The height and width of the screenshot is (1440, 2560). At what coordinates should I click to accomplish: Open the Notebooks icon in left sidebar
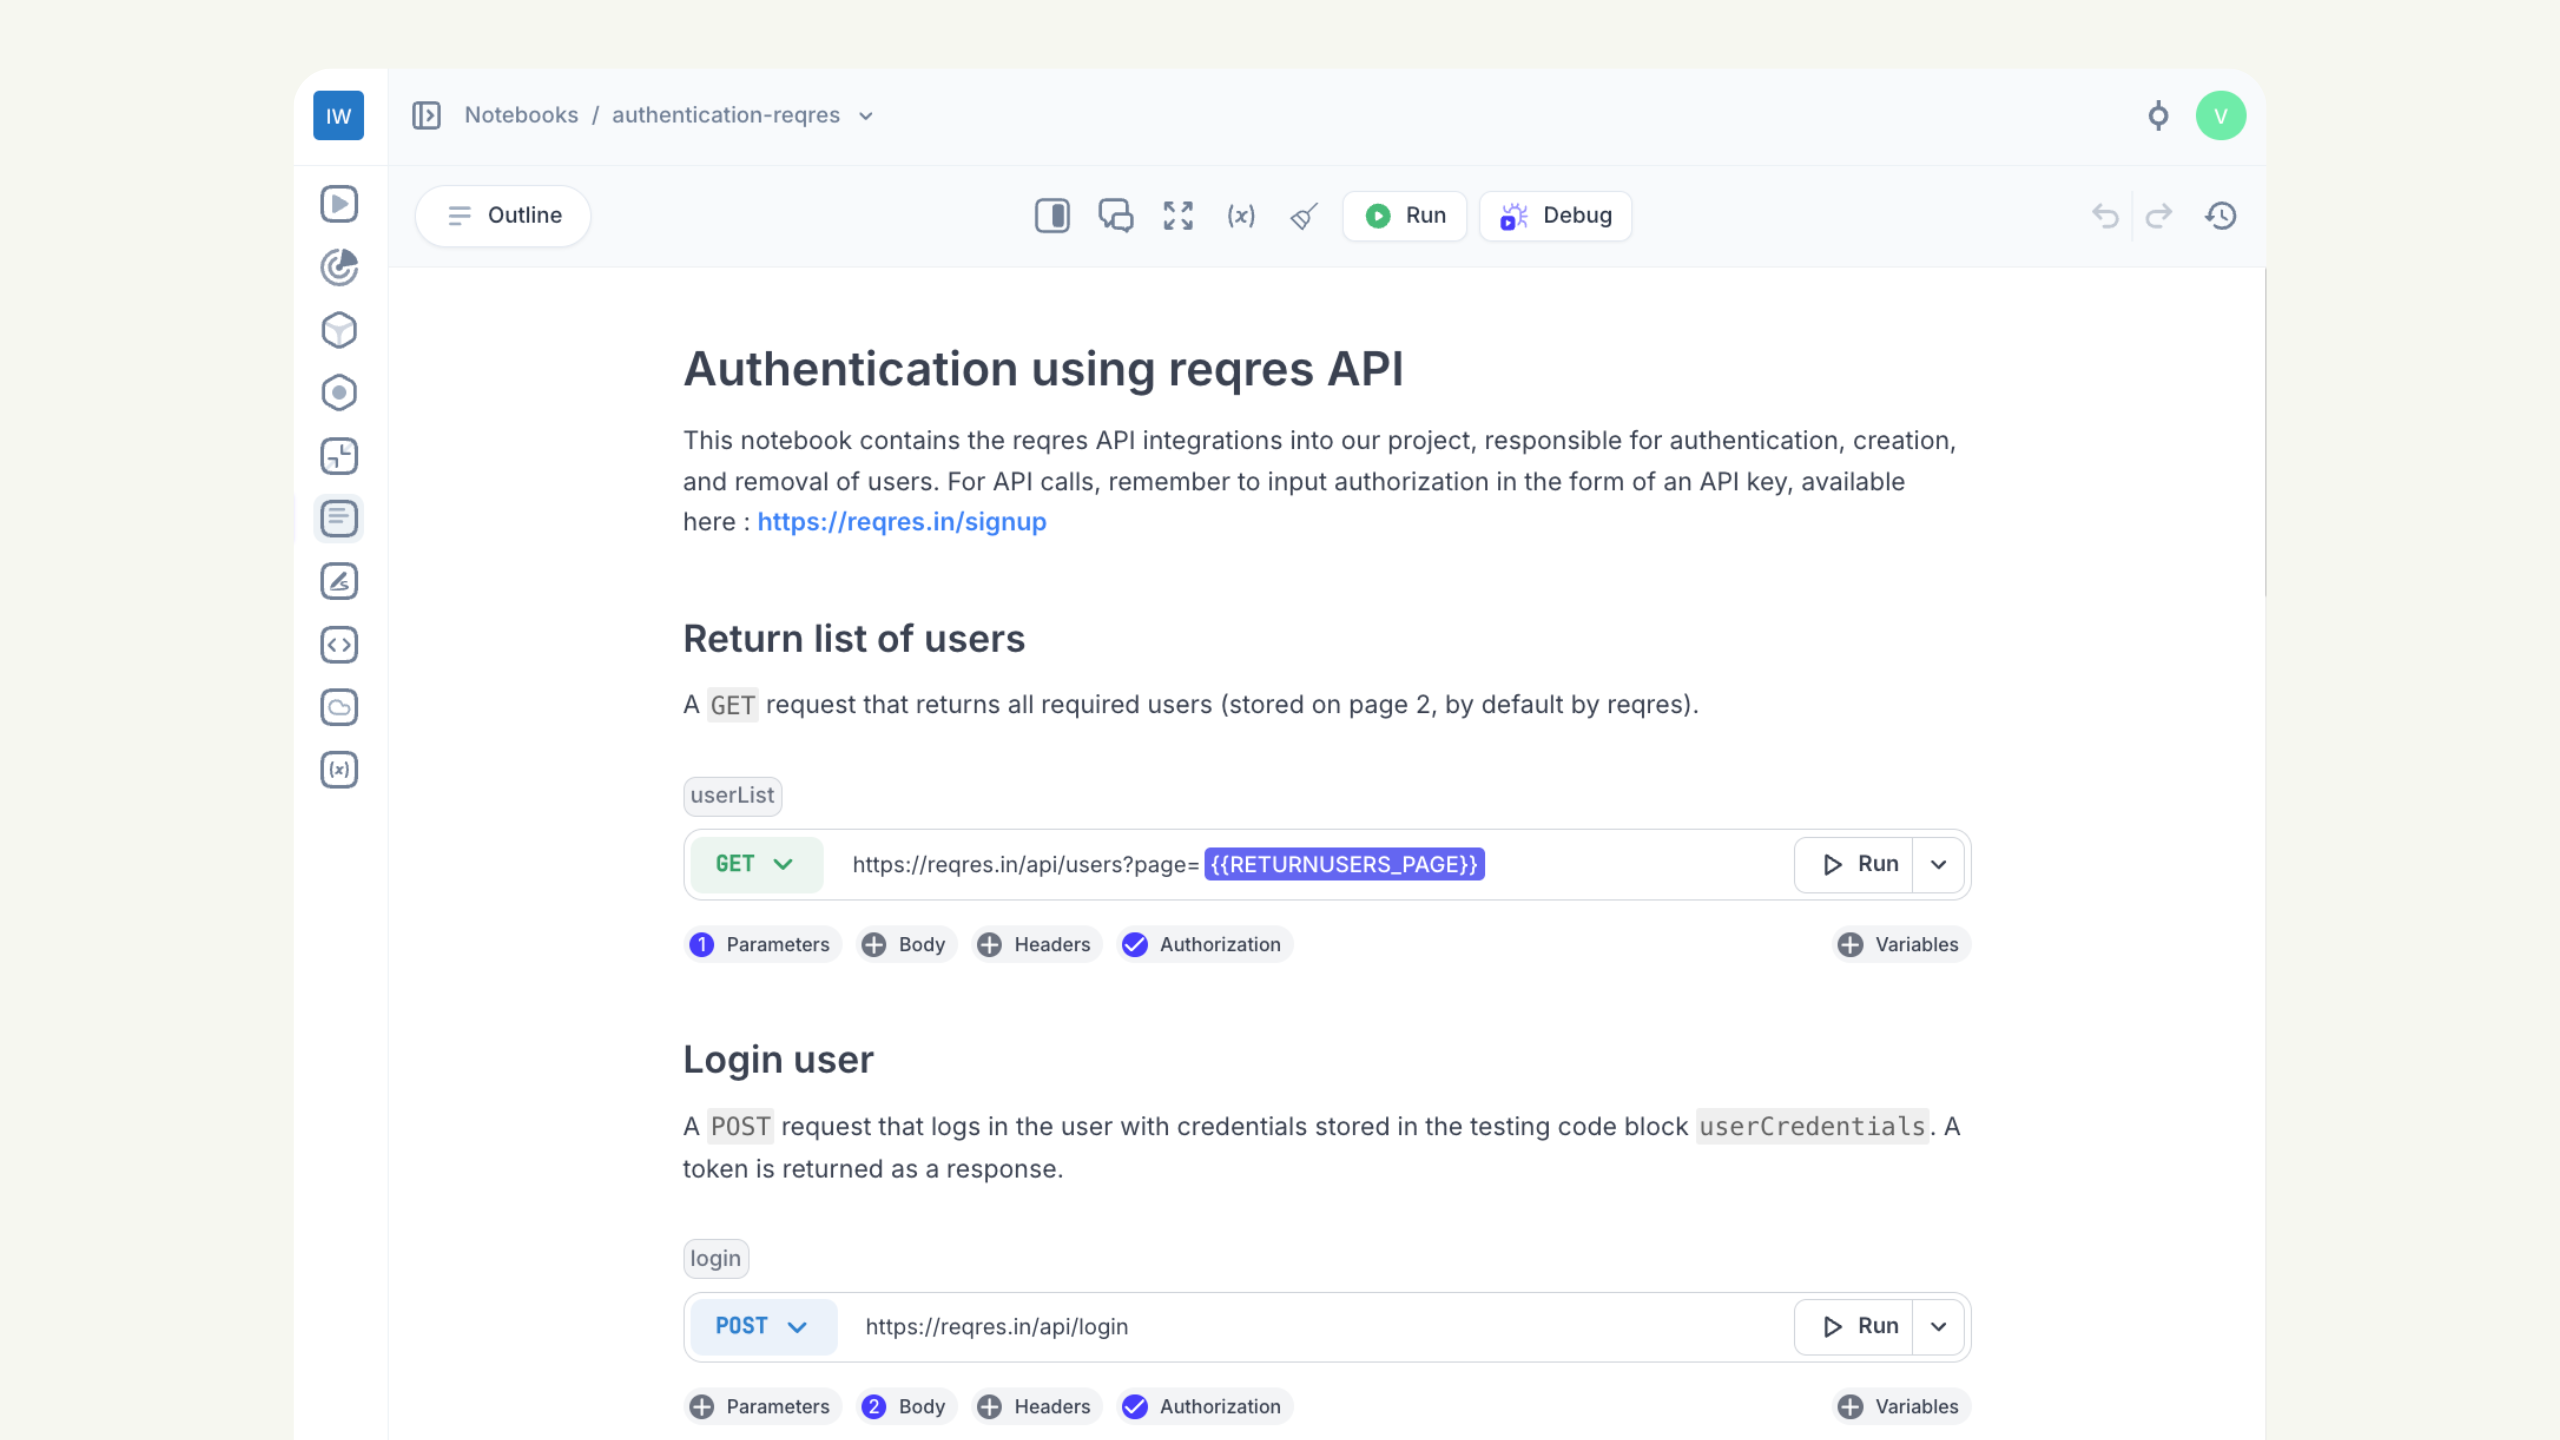[x=339, y=518]
